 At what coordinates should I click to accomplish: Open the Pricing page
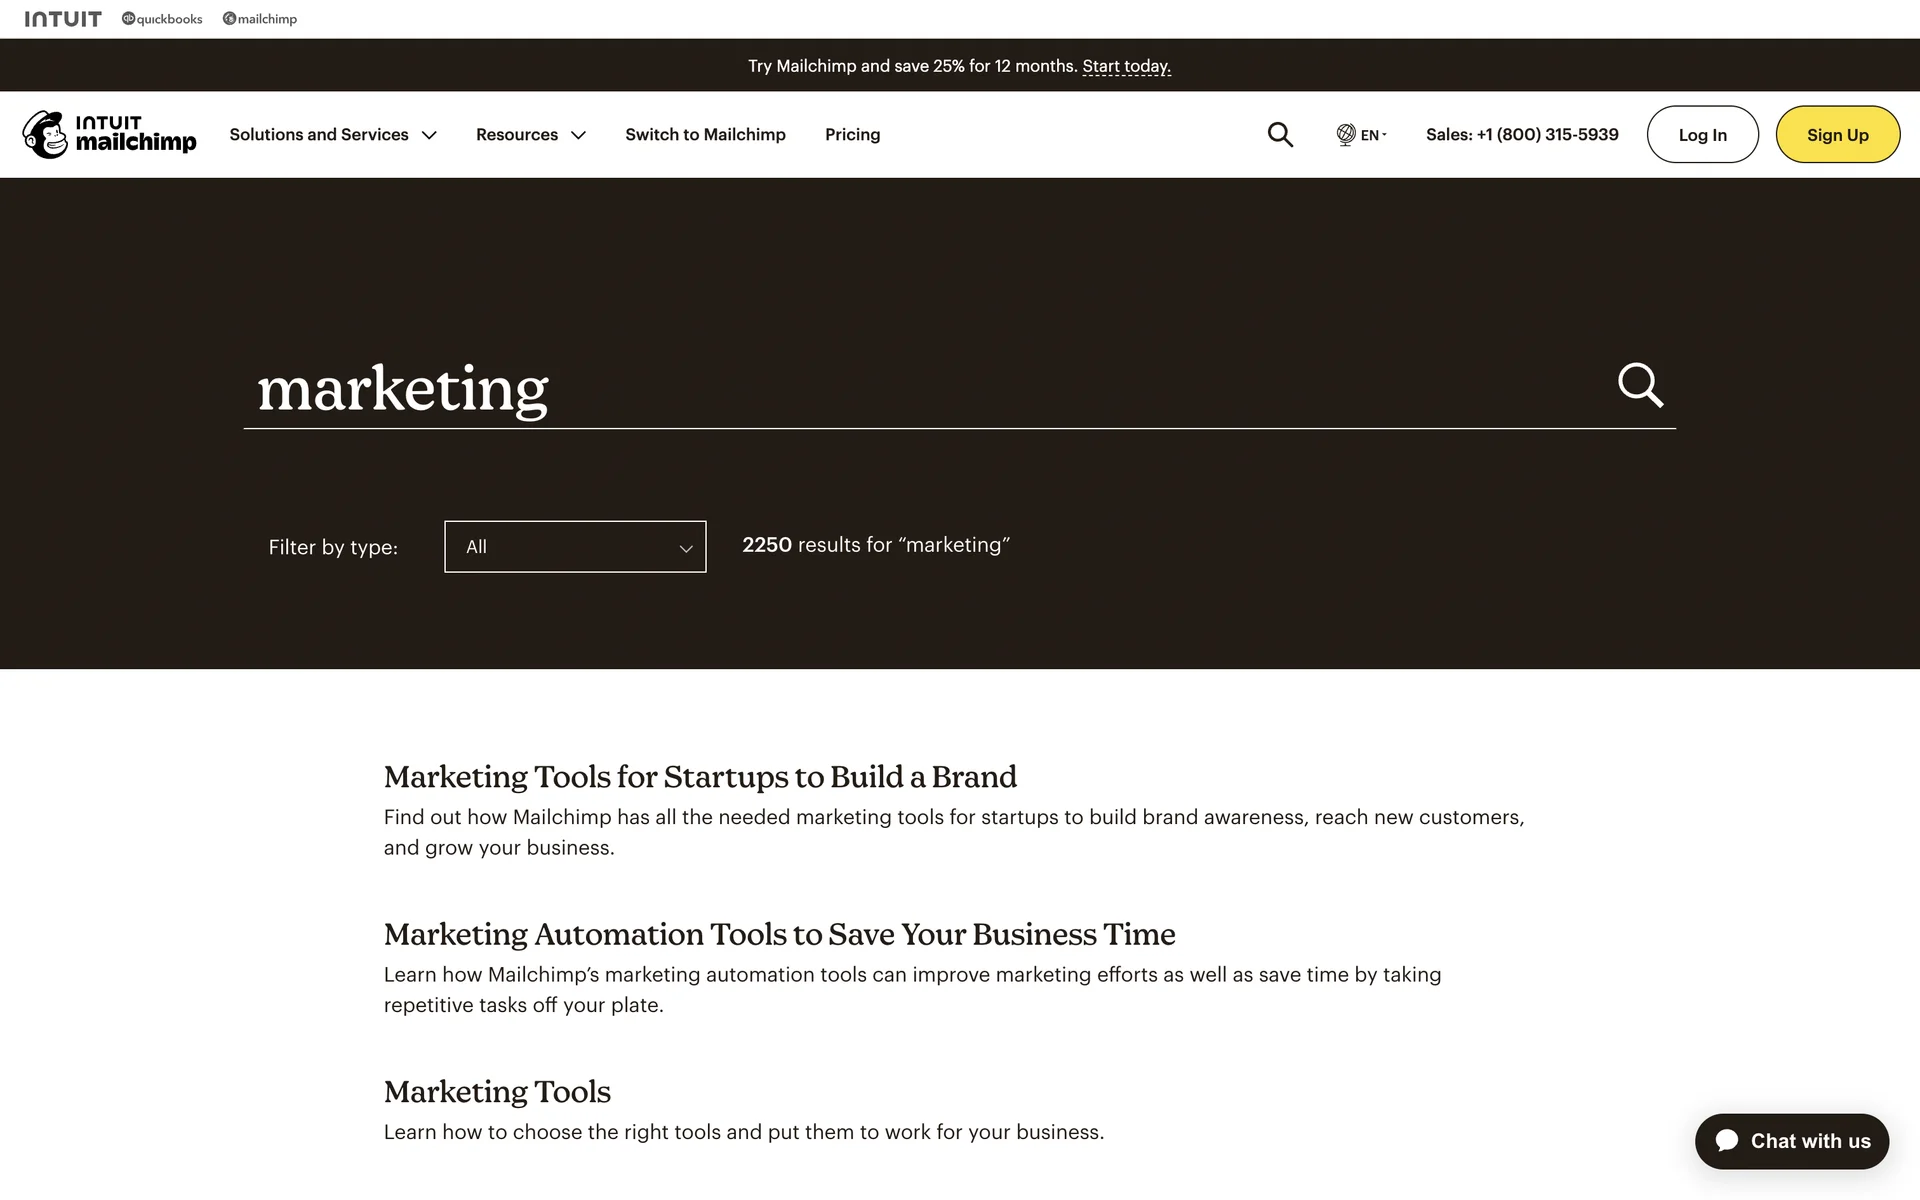pos(852,134)
